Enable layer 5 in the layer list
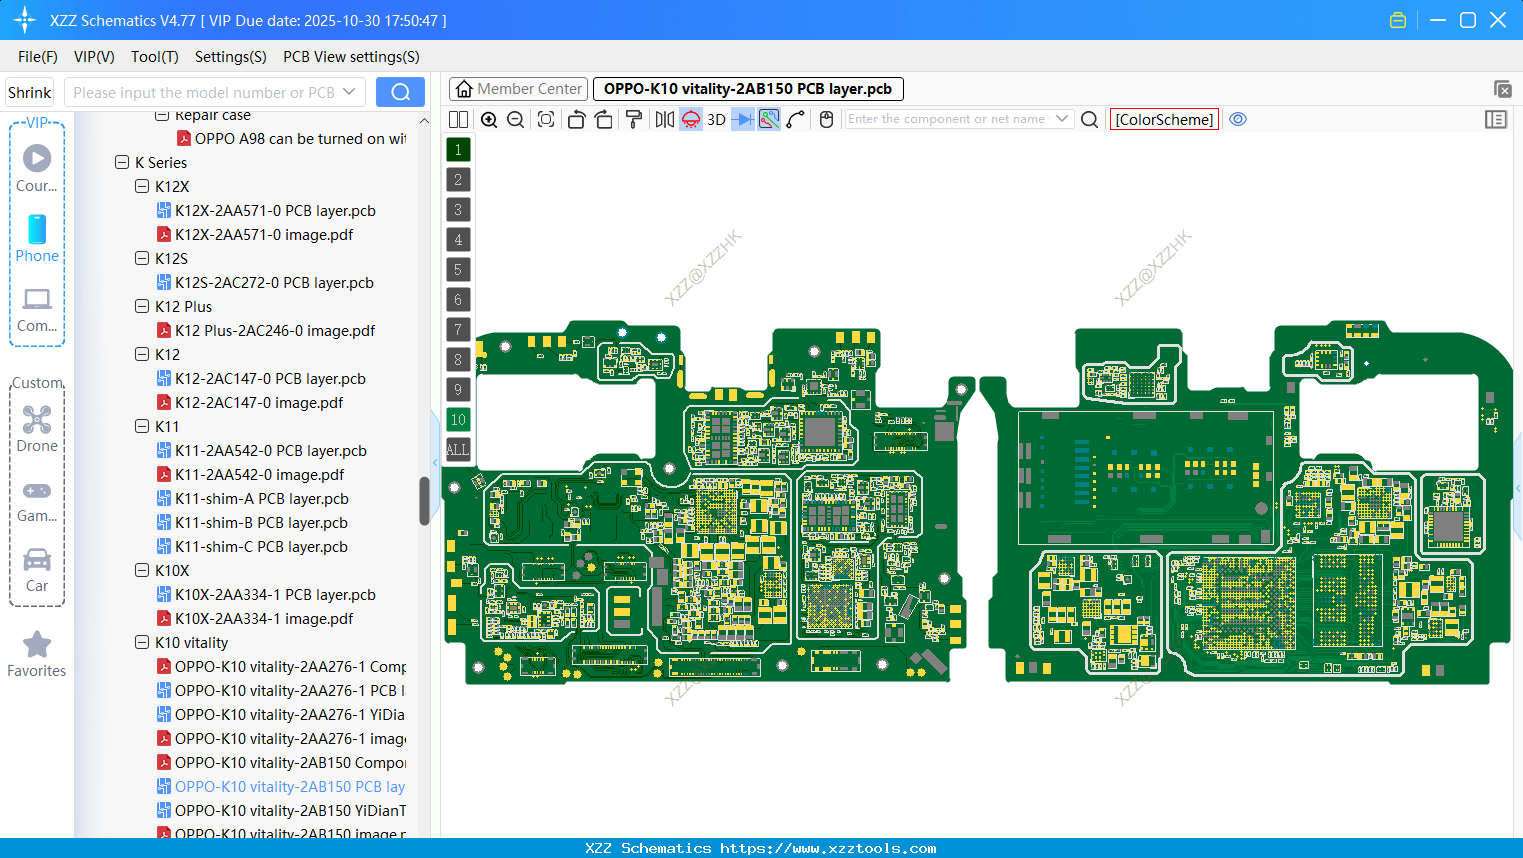Screen dimensions: 1523x858 point(458,269)
